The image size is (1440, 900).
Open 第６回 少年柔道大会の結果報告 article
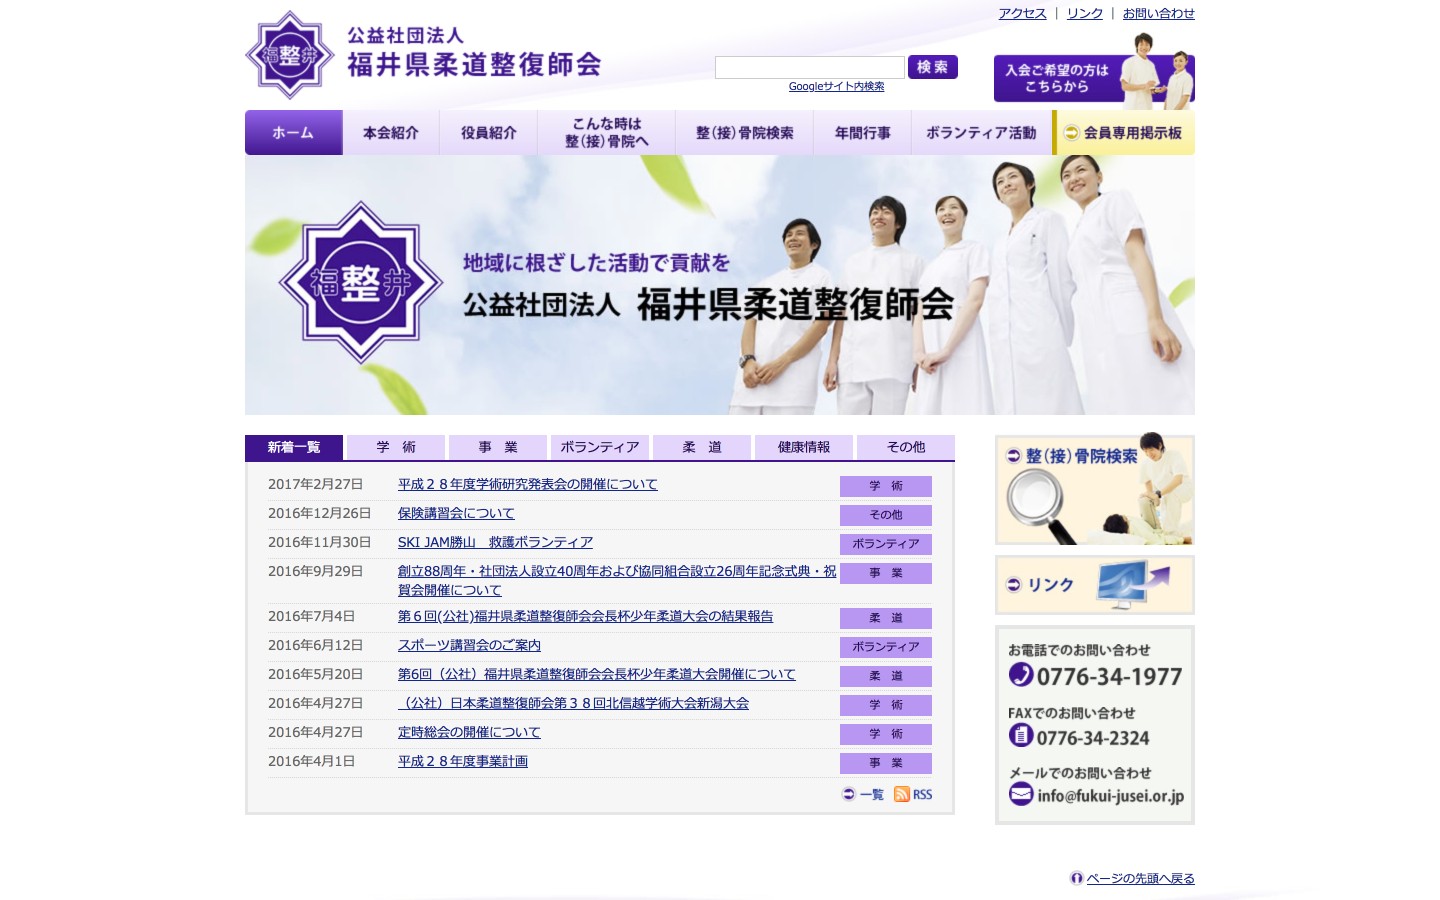tap(586, 616)
